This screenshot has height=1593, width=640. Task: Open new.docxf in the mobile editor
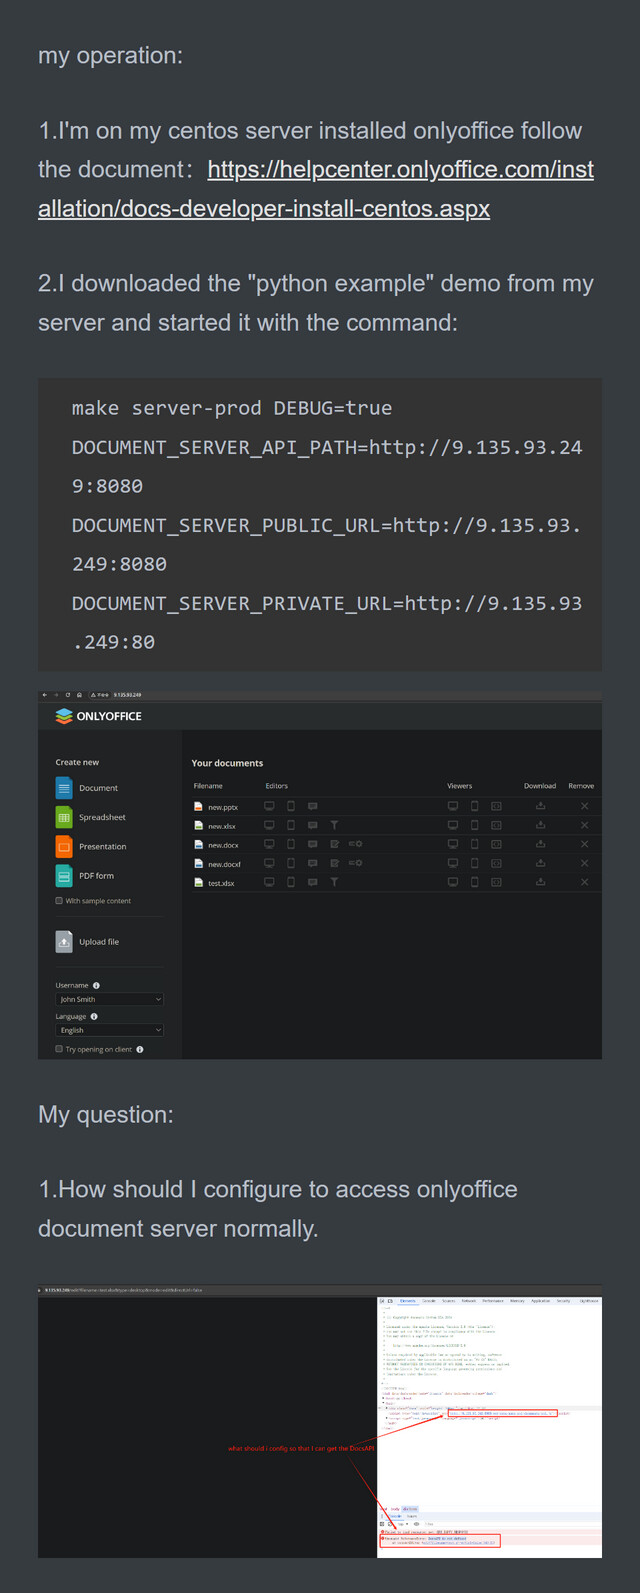291,863
